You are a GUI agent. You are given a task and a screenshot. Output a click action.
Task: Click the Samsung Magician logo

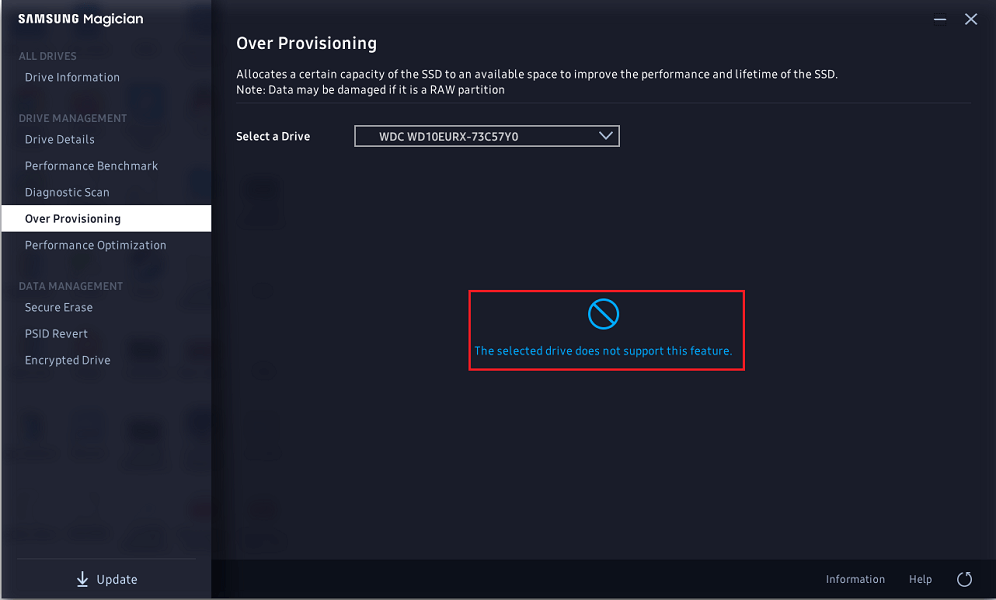(81, 19)
